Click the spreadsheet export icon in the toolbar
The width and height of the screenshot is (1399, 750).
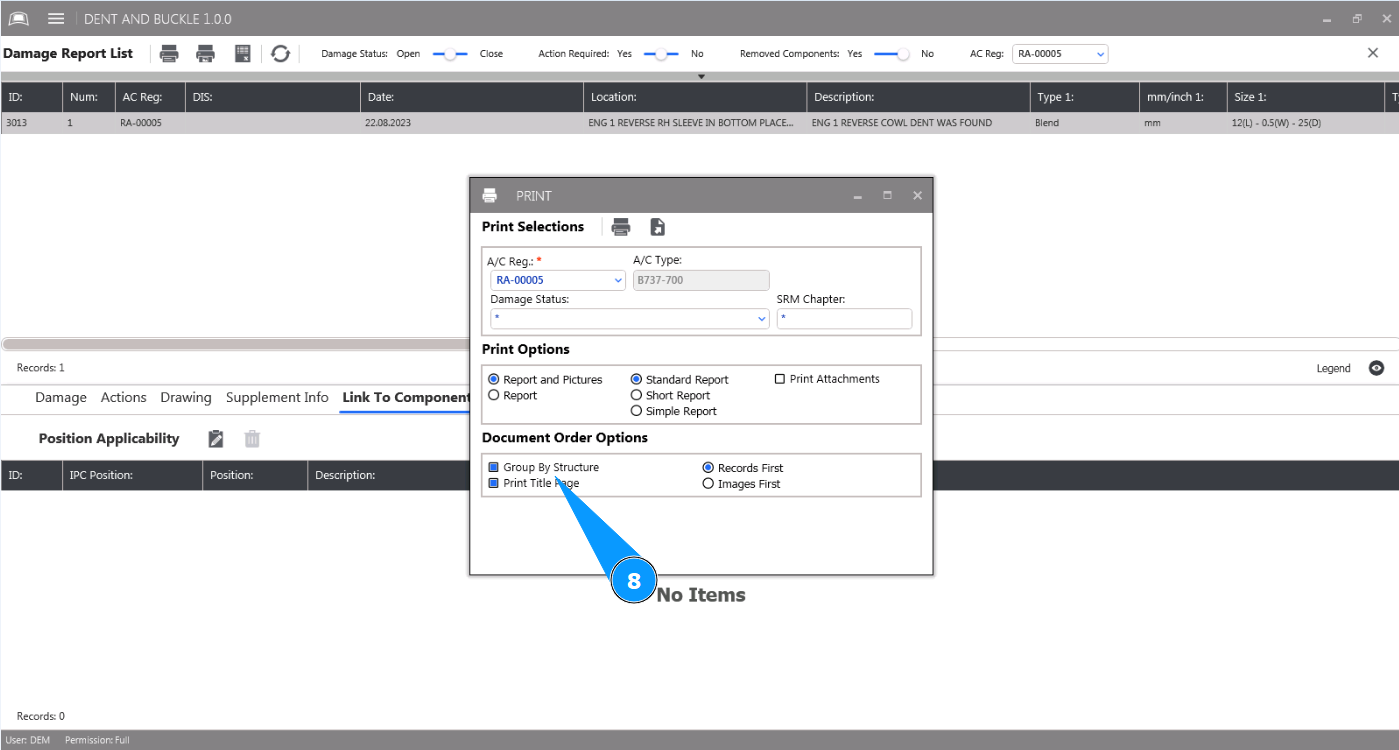pos(242,54)
